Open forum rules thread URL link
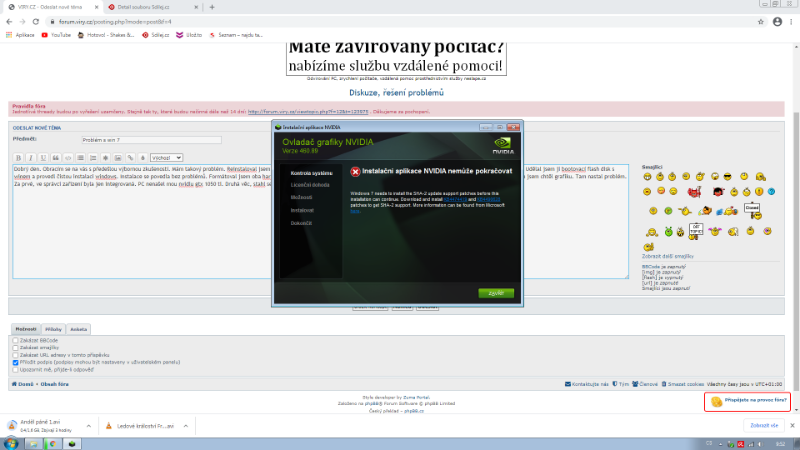The width and height of the screenshot is (800, 450). pyautogui.click(x=308, y=111)
